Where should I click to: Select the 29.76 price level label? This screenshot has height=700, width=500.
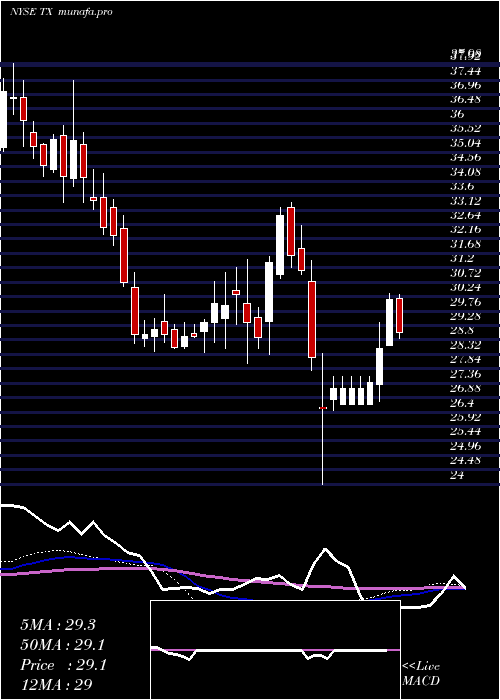[465, 302]
